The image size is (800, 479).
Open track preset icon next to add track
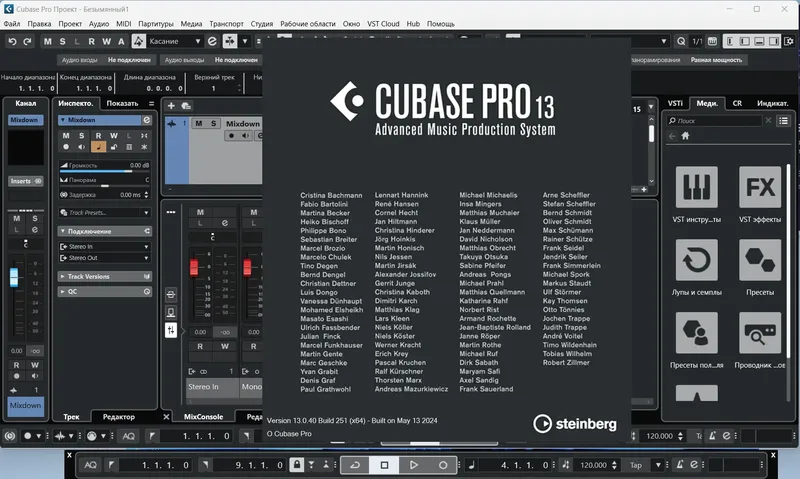pos(186,106)
